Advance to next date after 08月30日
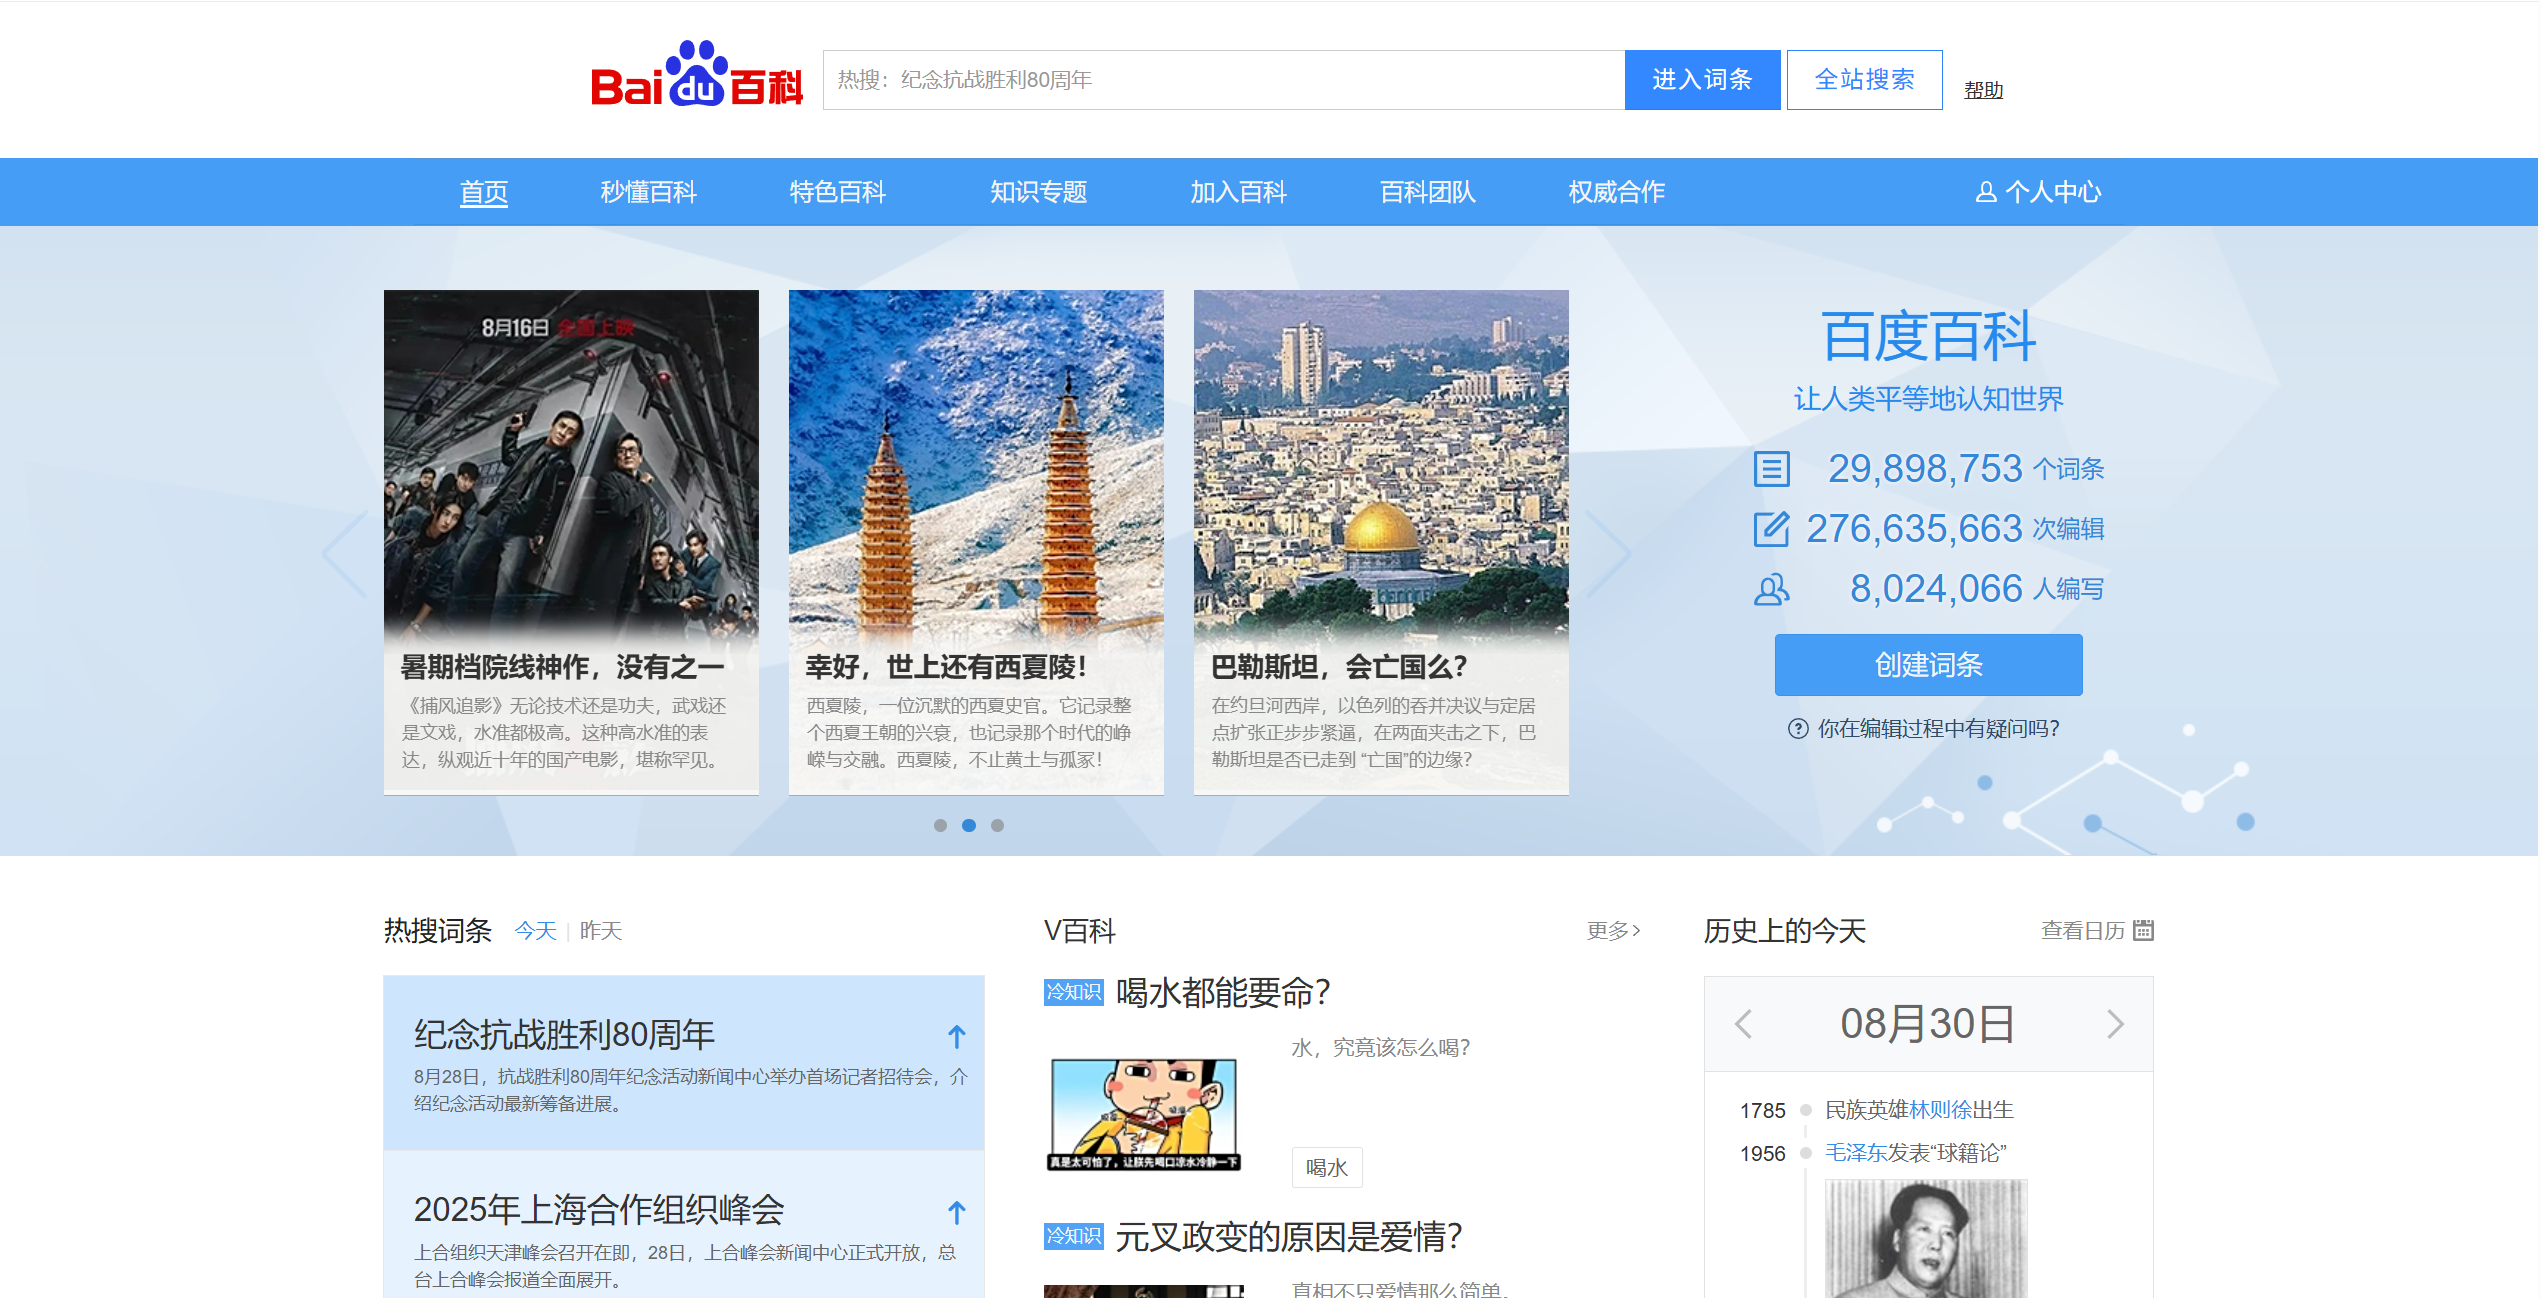This screenshot has height=1298, width=2541. point(2114,1024)
